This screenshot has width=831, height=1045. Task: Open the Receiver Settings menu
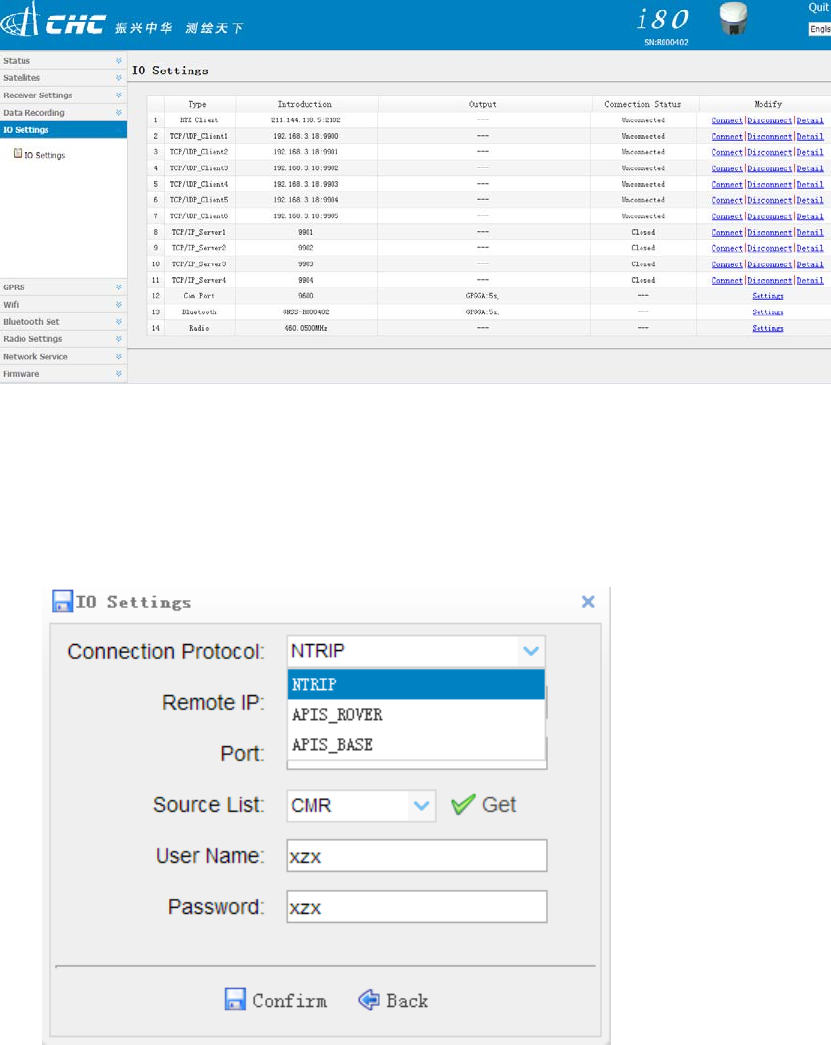[x=63, y=95]
